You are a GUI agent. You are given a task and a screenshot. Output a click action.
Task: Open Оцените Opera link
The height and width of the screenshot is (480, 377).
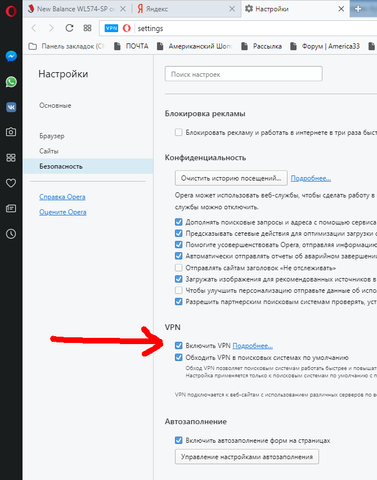63,212
